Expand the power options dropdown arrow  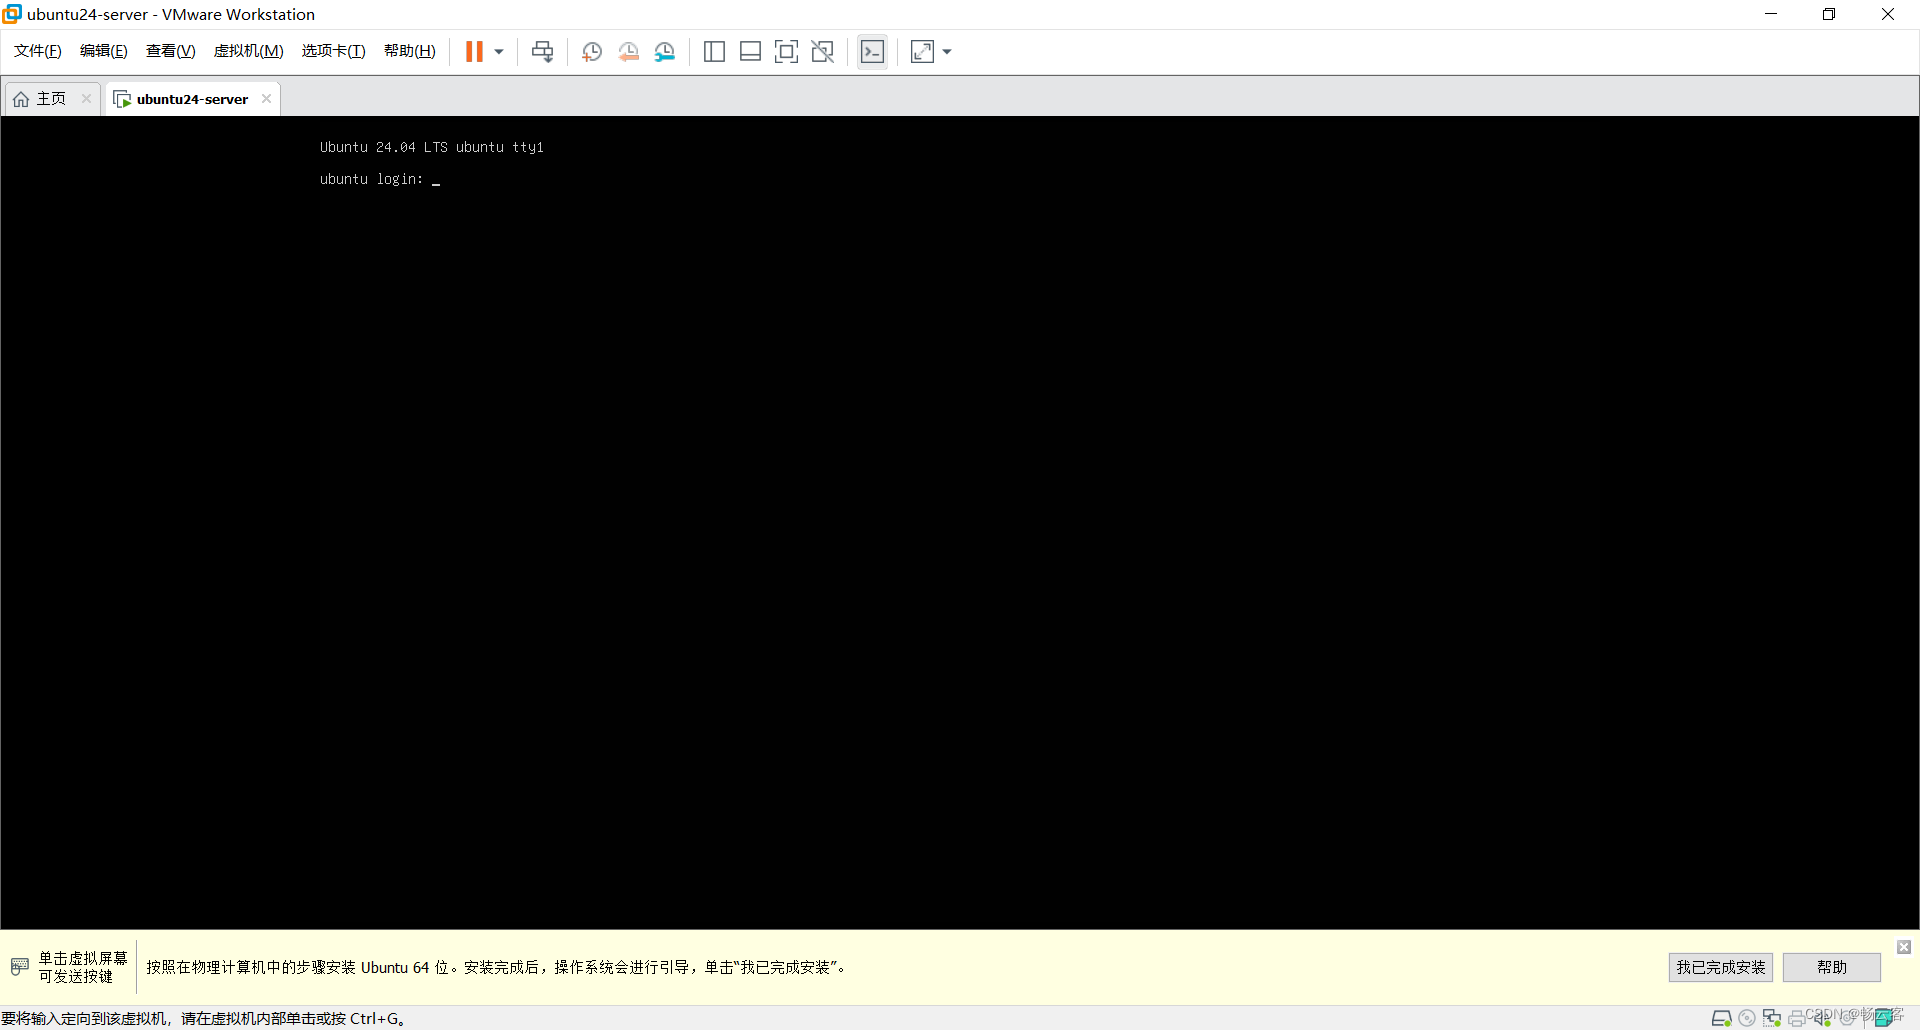[499, 51]
